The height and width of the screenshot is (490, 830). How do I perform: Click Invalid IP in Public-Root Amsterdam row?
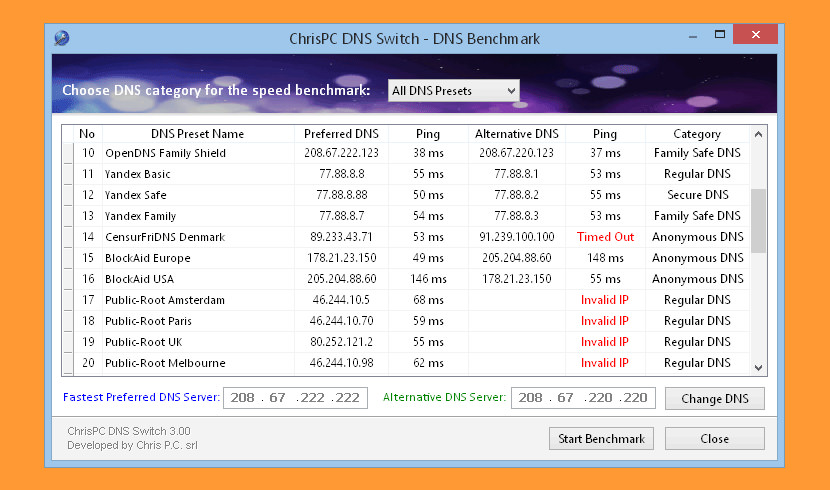click(x=605, y=300)
